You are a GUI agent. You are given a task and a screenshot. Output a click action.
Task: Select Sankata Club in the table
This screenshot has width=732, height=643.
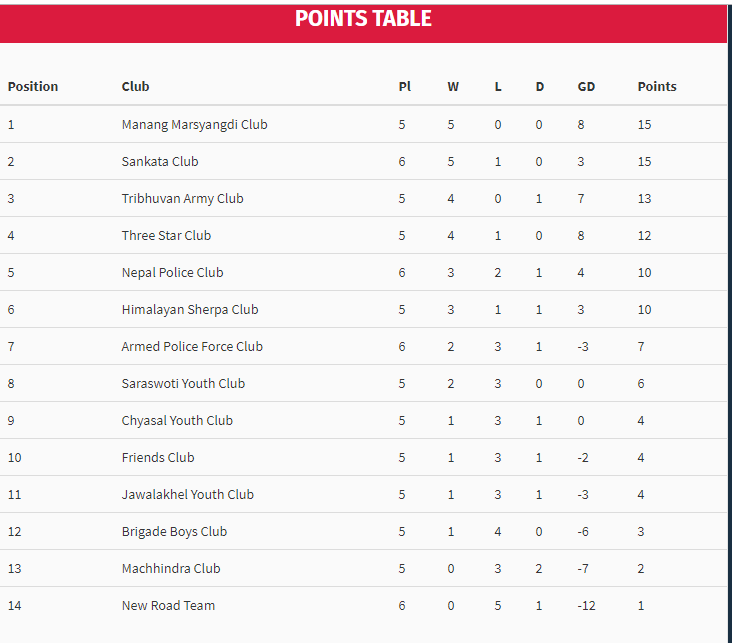click(x=160, y=162)
